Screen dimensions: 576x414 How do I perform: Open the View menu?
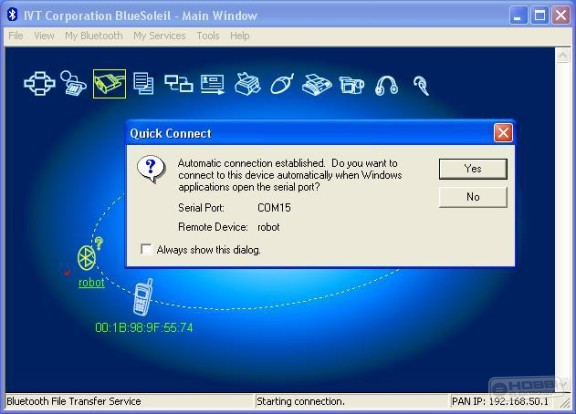pos(44,36)
